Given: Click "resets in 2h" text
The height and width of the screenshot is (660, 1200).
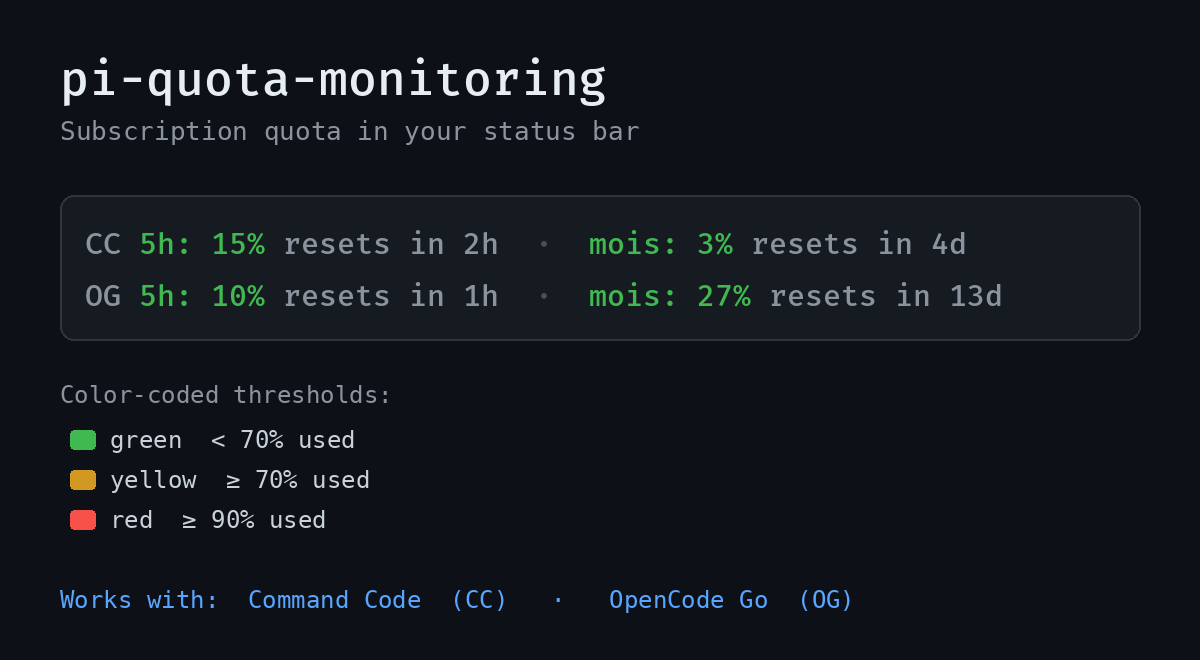Looking at the screenshot, I should 391,245.
